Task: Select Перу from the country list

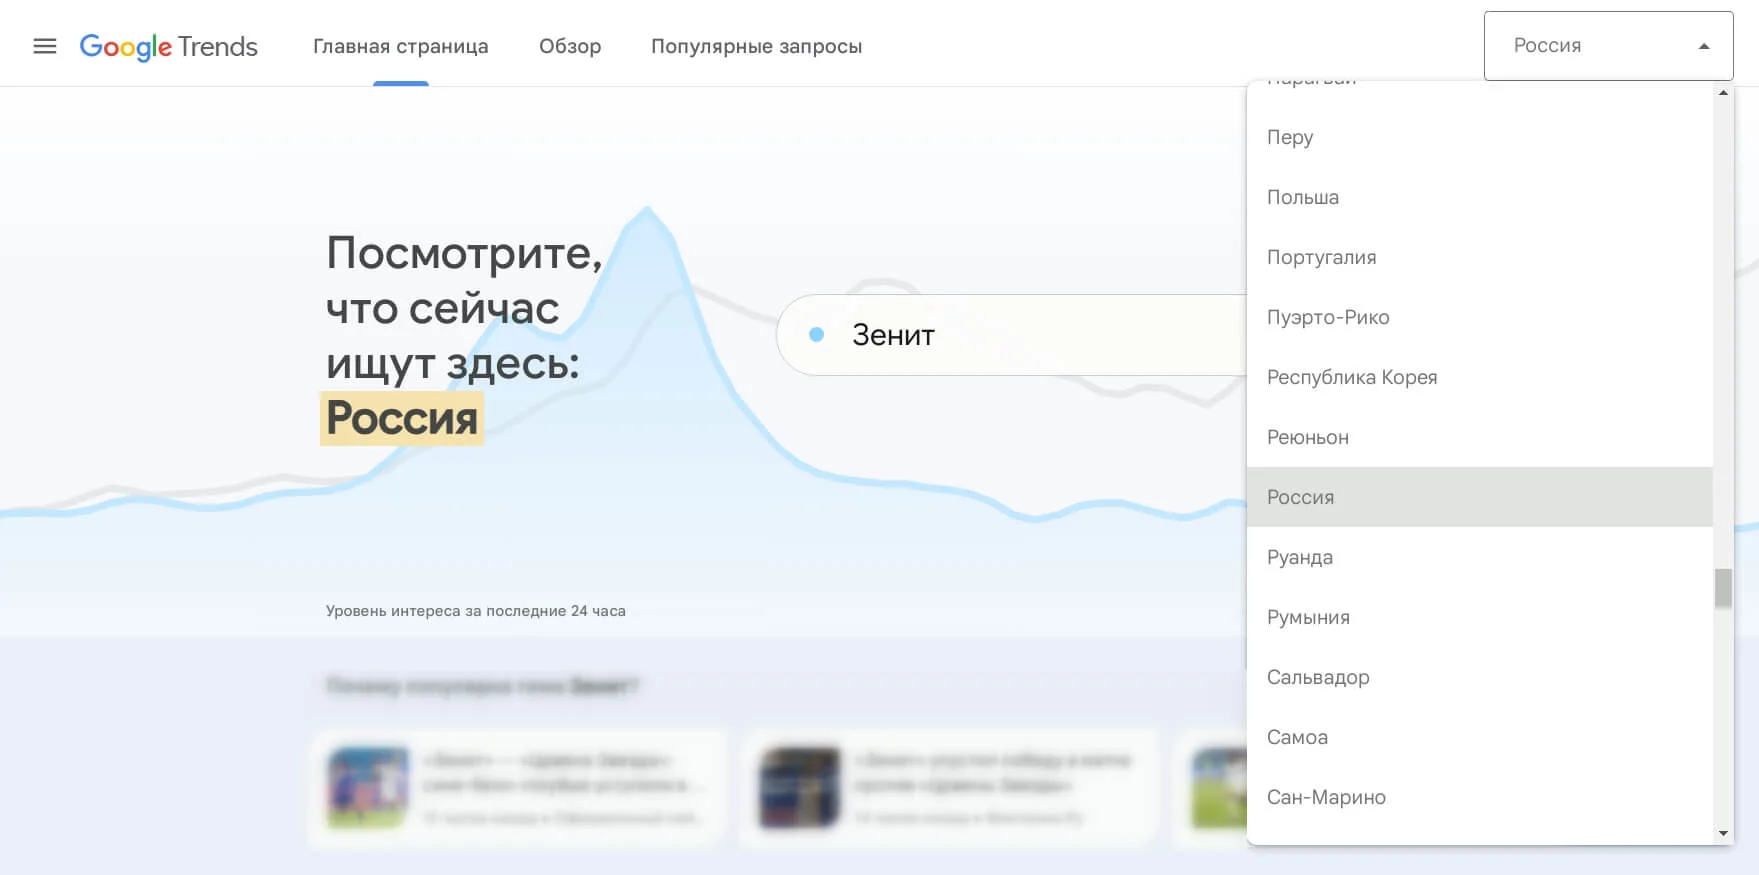Action: pos(1480,137)
